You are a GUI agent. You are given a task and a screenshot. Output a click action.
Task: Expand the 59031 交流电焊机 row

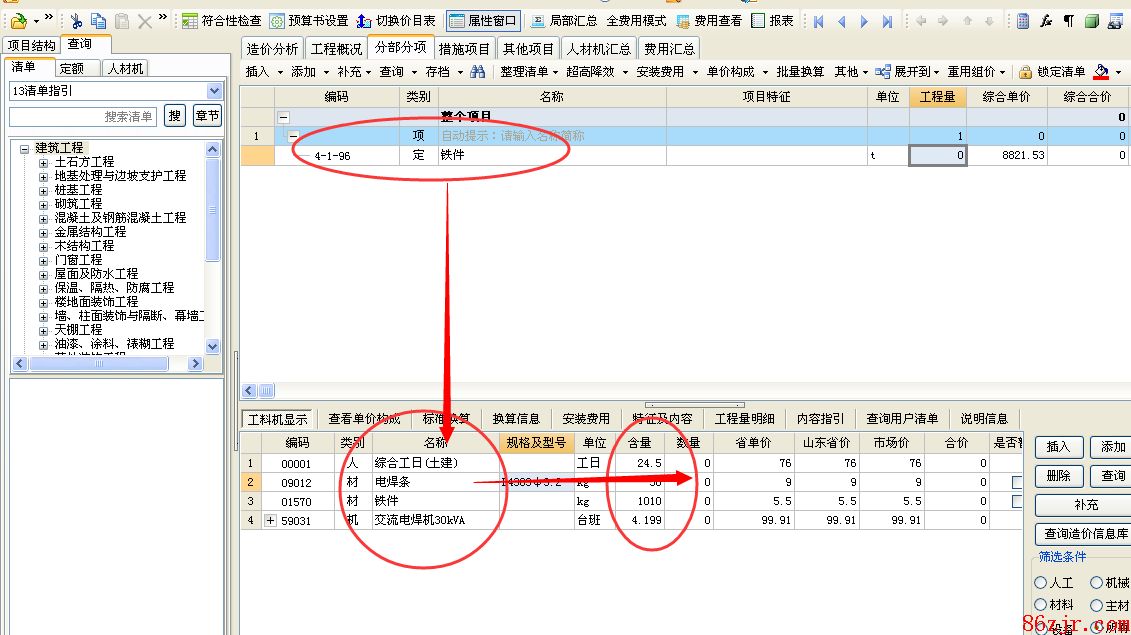270,520
